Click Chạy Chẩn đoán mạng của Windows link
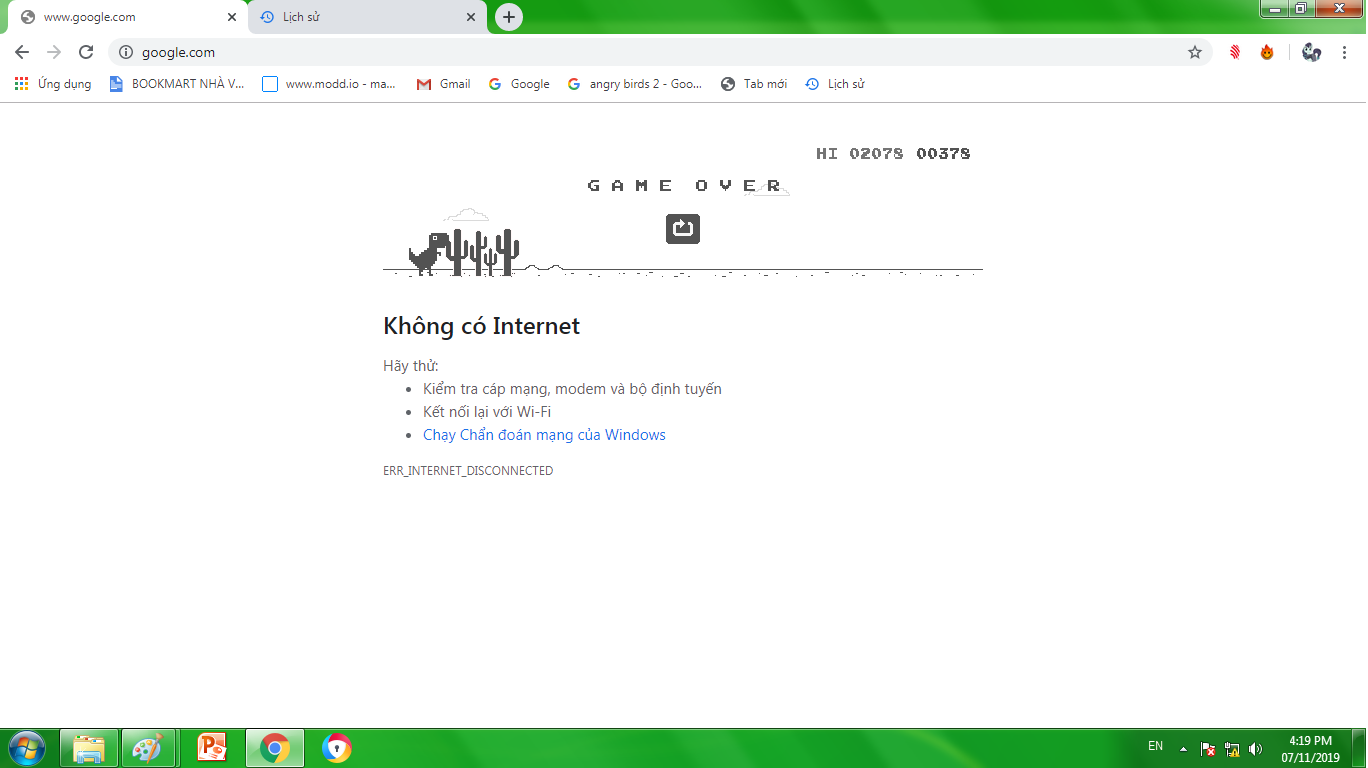Image resolution: width=1368 pixels, height=768 pixels. tap(544, 435)
